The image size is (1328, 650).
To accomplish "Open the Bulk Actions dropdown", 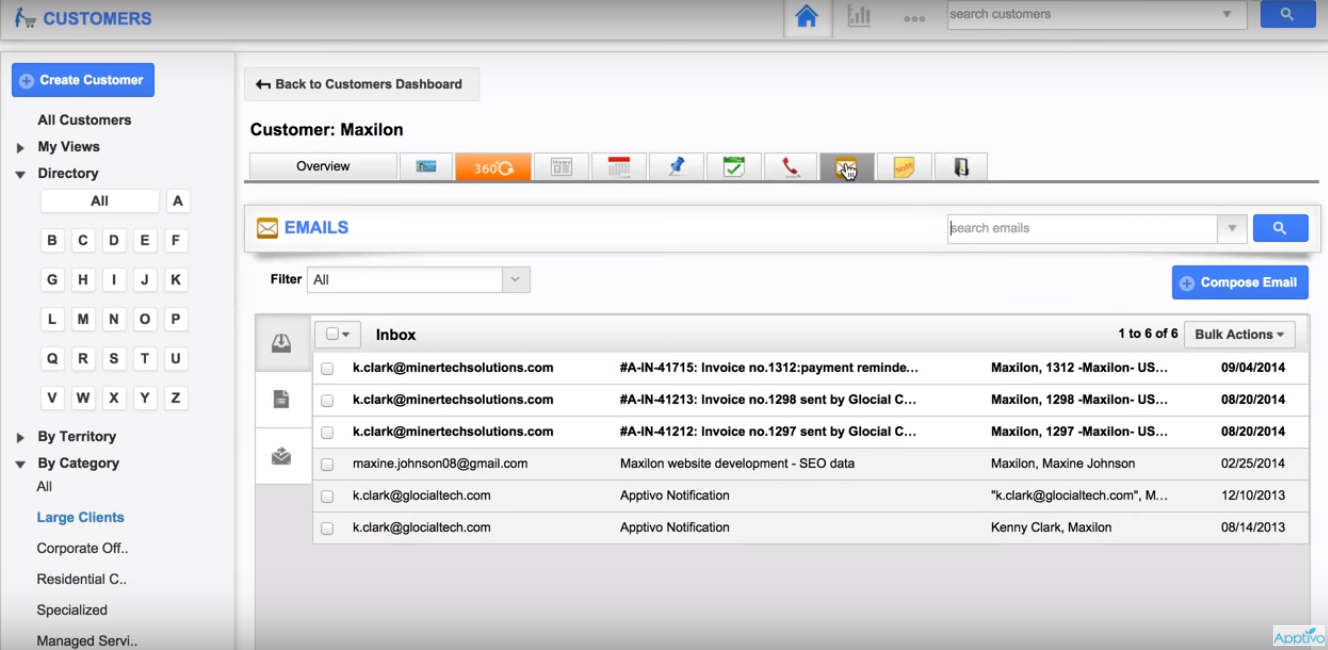I will [x=1239, y=334].
